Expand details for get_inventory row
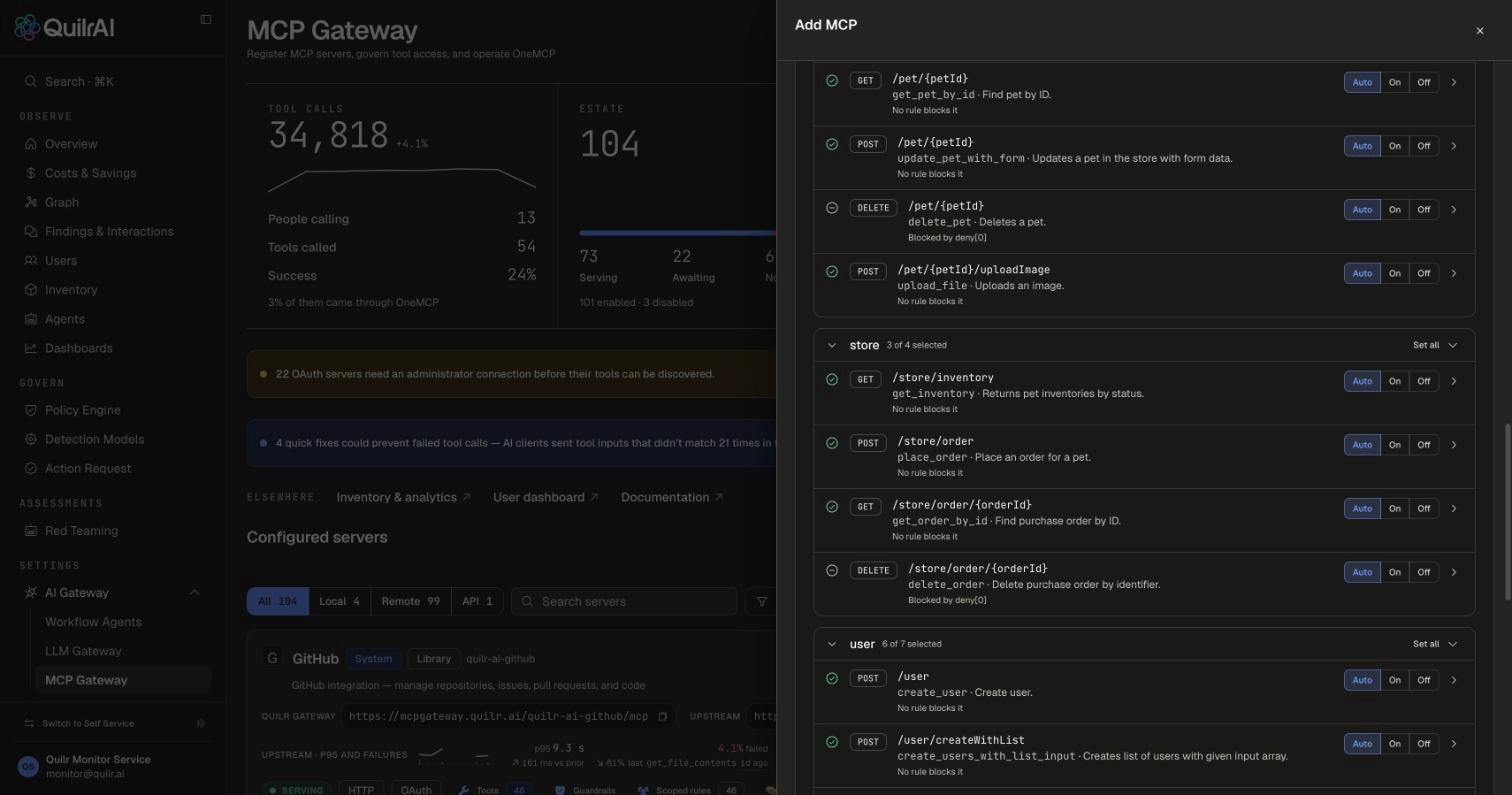This screenshot has height=795, width=1512. coord(1454,381)
